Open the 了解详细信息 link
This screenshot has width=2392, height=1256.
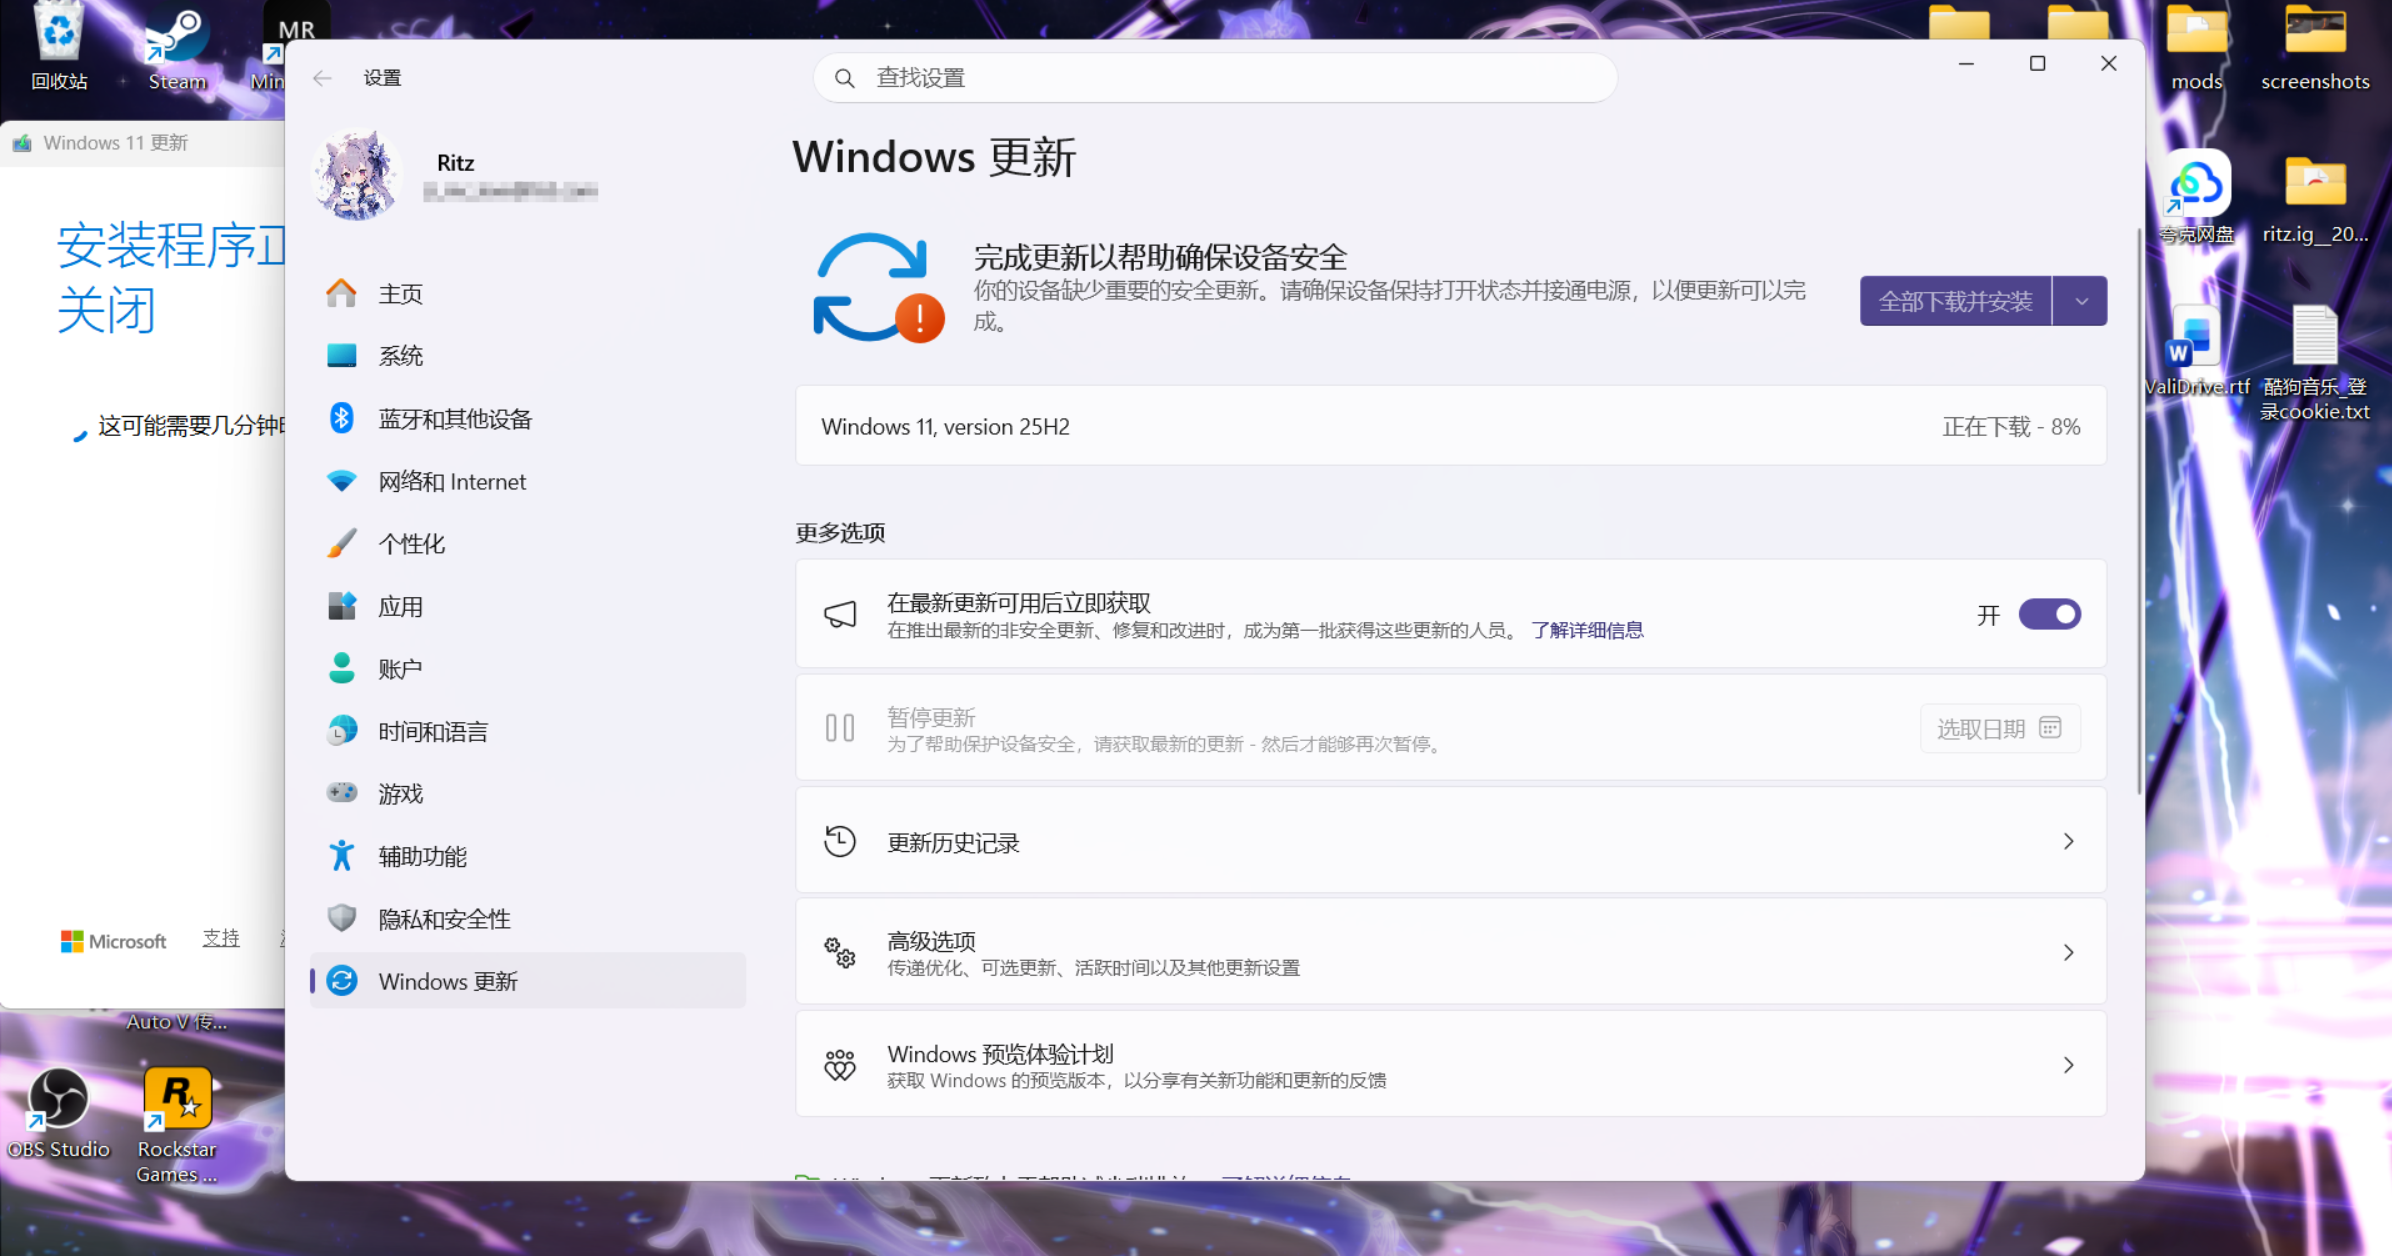(1587, 630)
